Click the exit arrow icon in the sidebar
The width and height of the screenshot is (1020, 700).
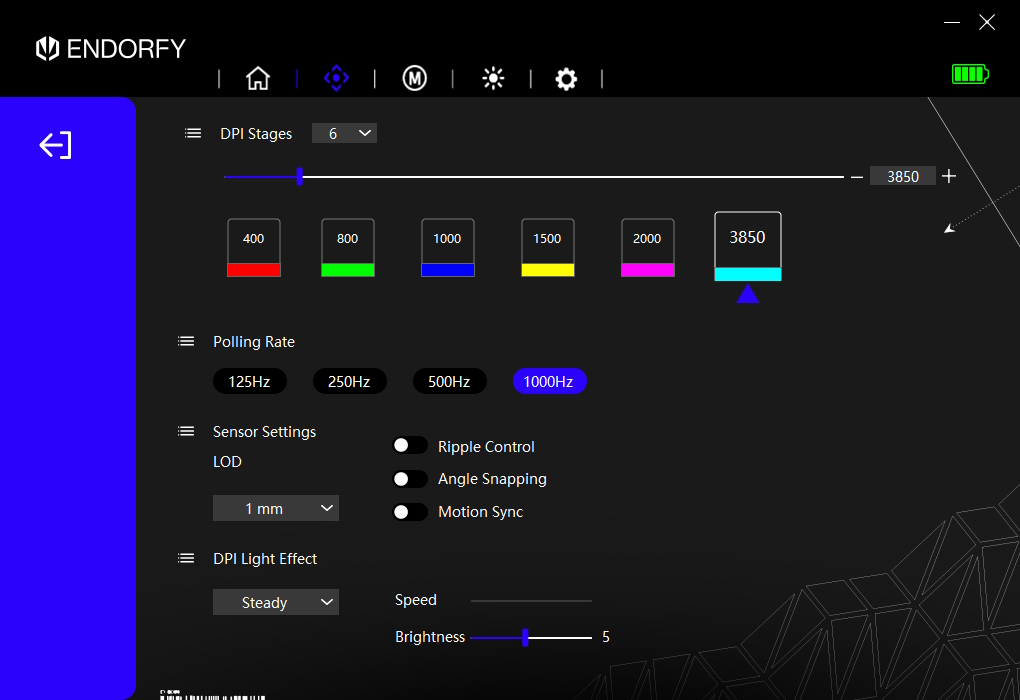click(55, 145)
